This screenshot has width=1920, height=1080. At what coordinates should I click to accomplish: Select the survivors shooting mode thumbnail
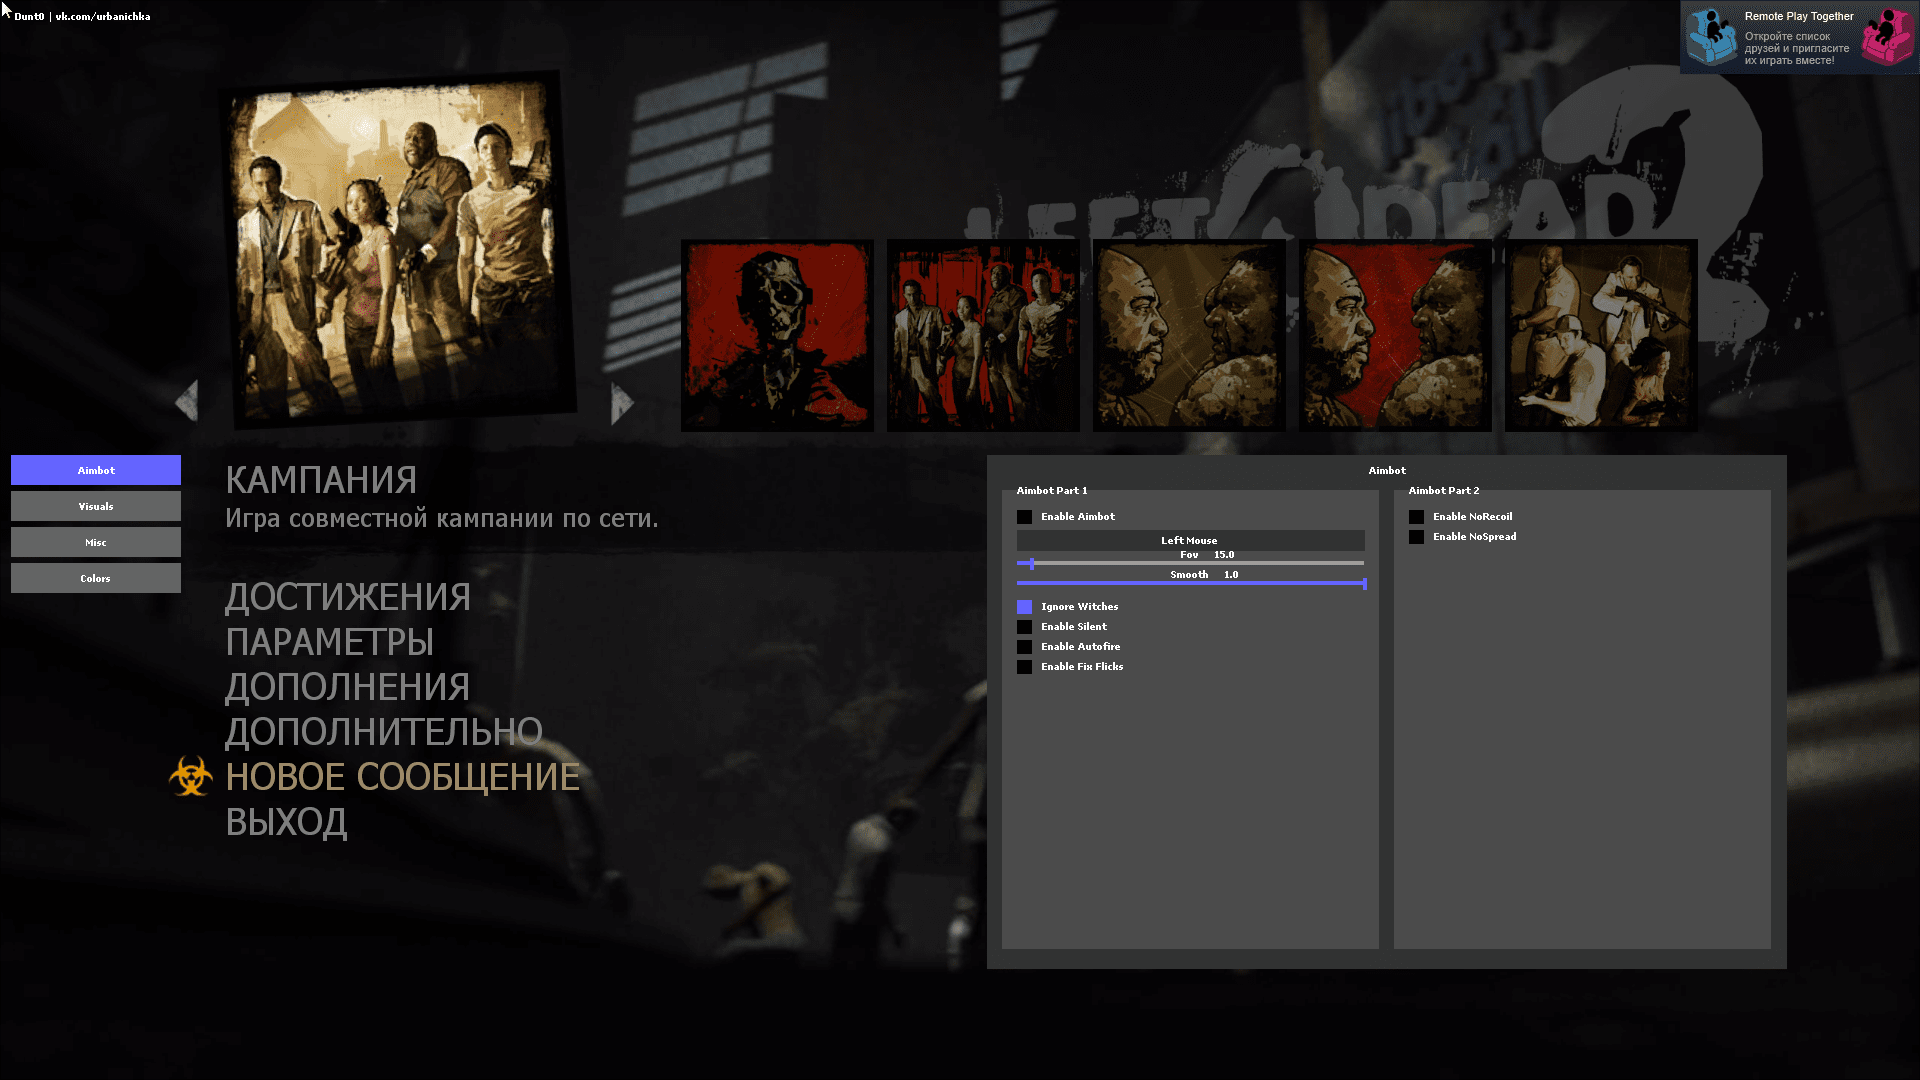point(1601,336)
